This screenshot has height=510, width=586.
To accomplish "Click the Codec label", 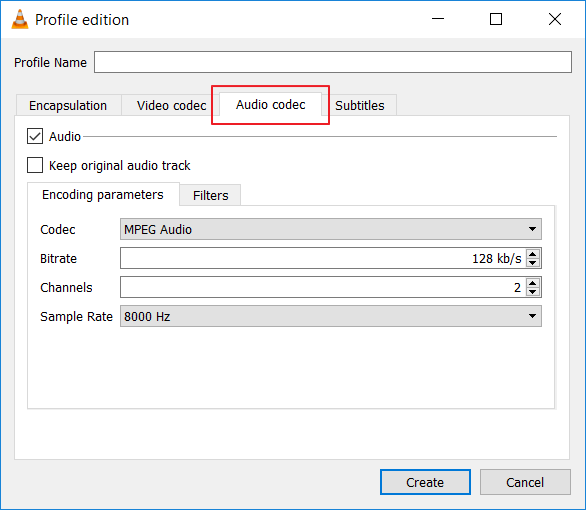I will (58, 229).
